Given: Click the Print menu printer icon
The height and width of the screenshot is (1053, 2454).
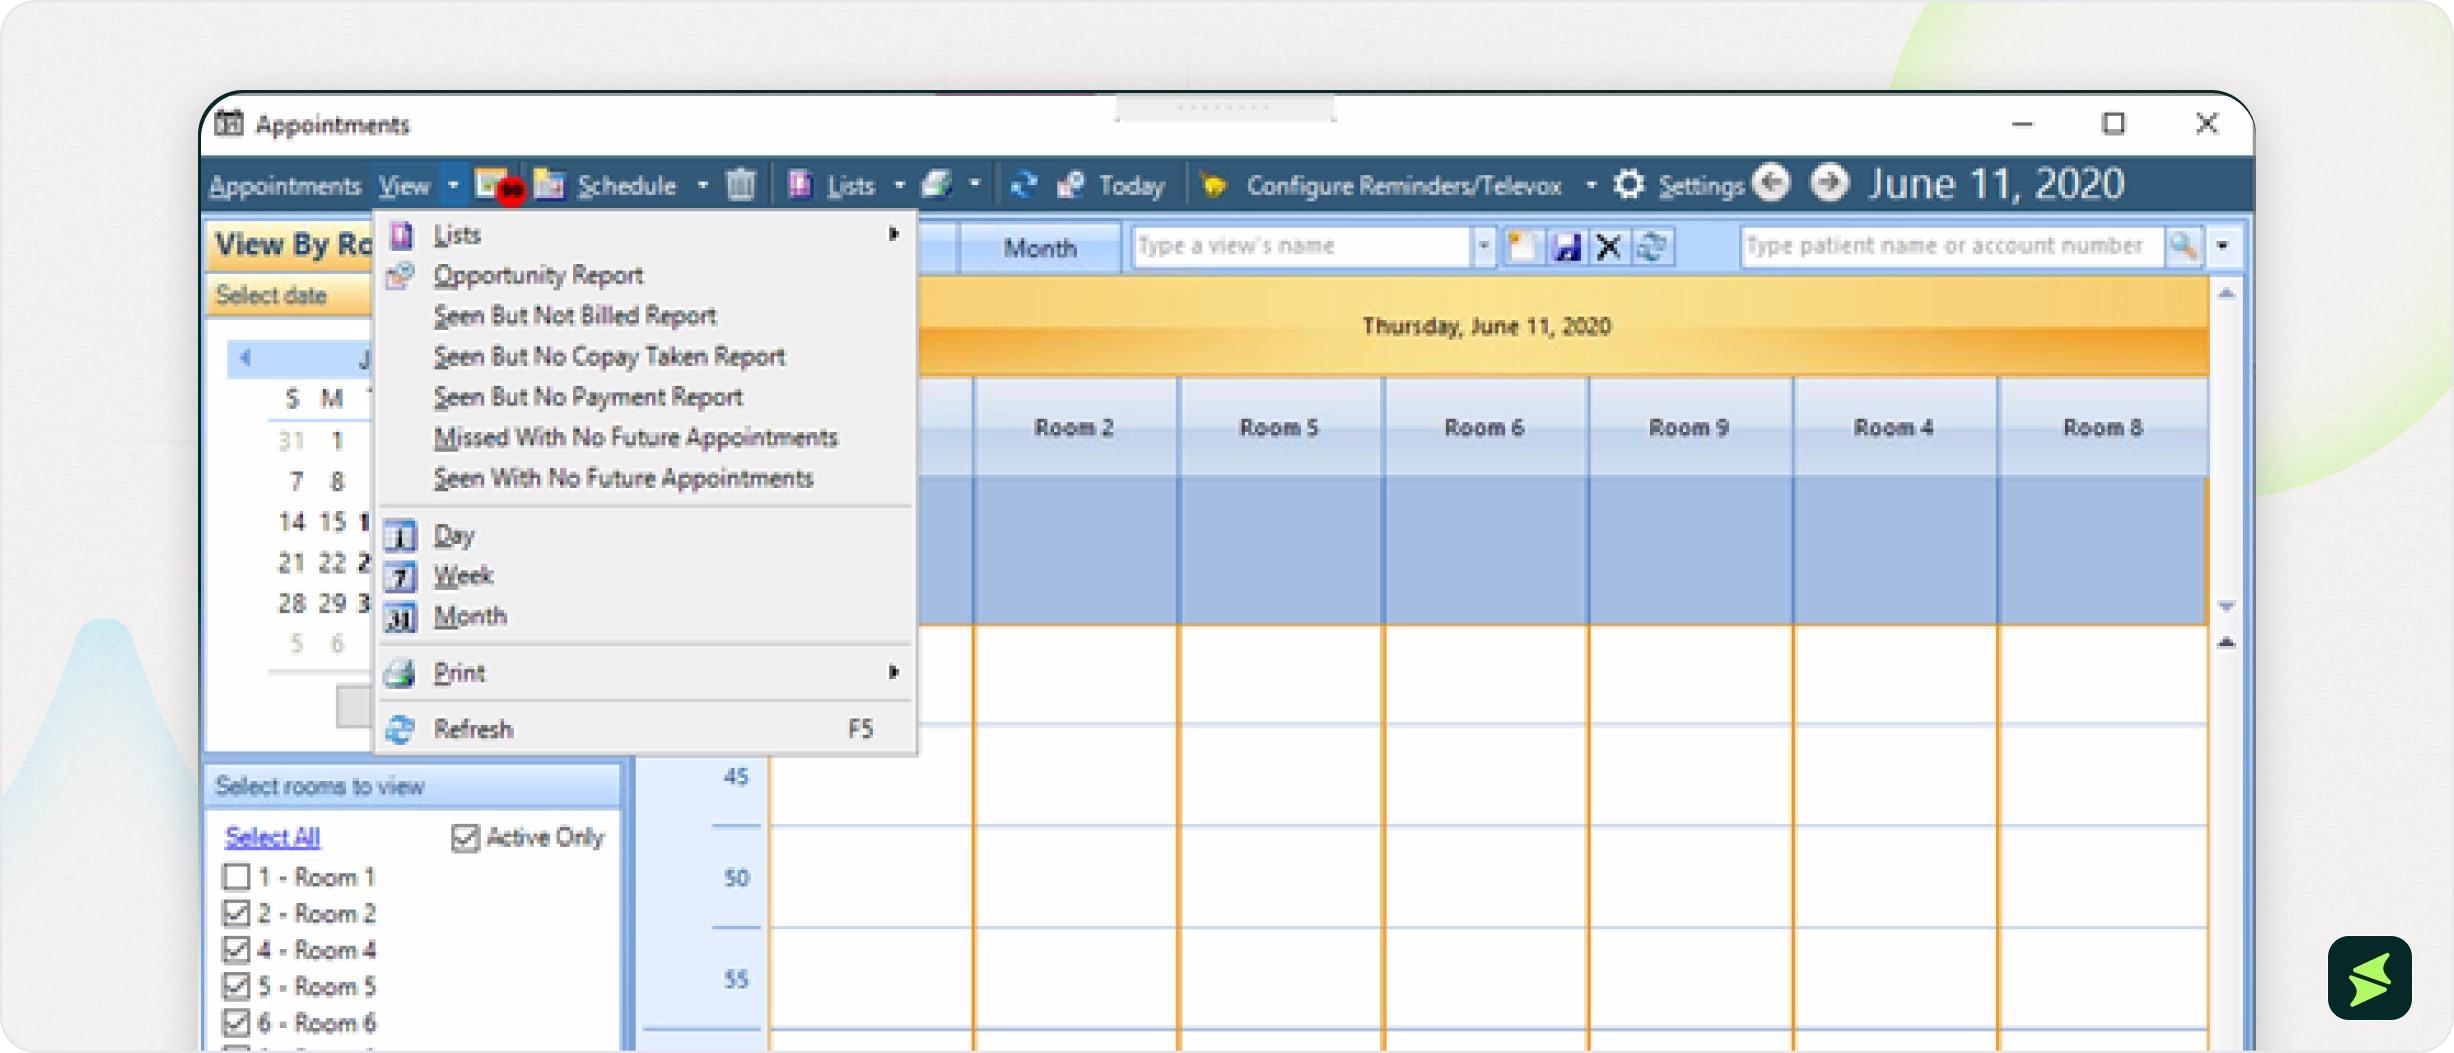Looking at the screenshot, I should pos(400,673).
